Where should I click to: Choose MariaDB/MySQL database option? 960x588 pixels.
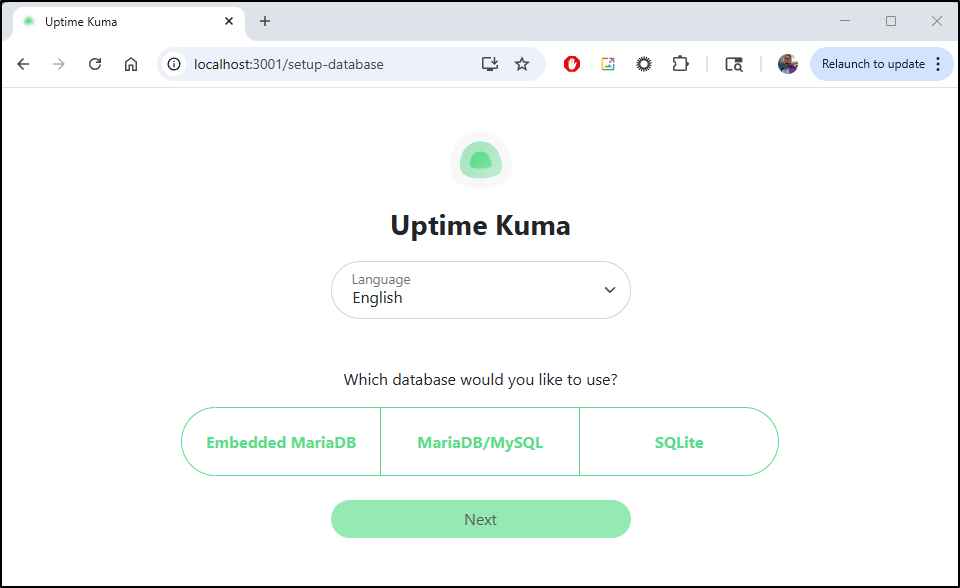click(x=480, y=442)
